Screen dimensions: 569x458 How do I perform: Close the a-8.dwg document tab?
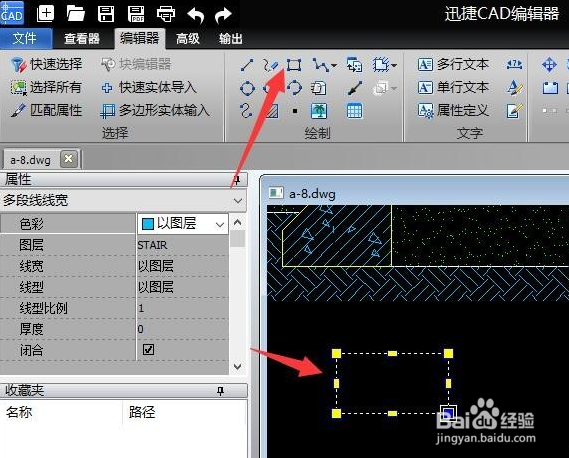pos(69,159)
